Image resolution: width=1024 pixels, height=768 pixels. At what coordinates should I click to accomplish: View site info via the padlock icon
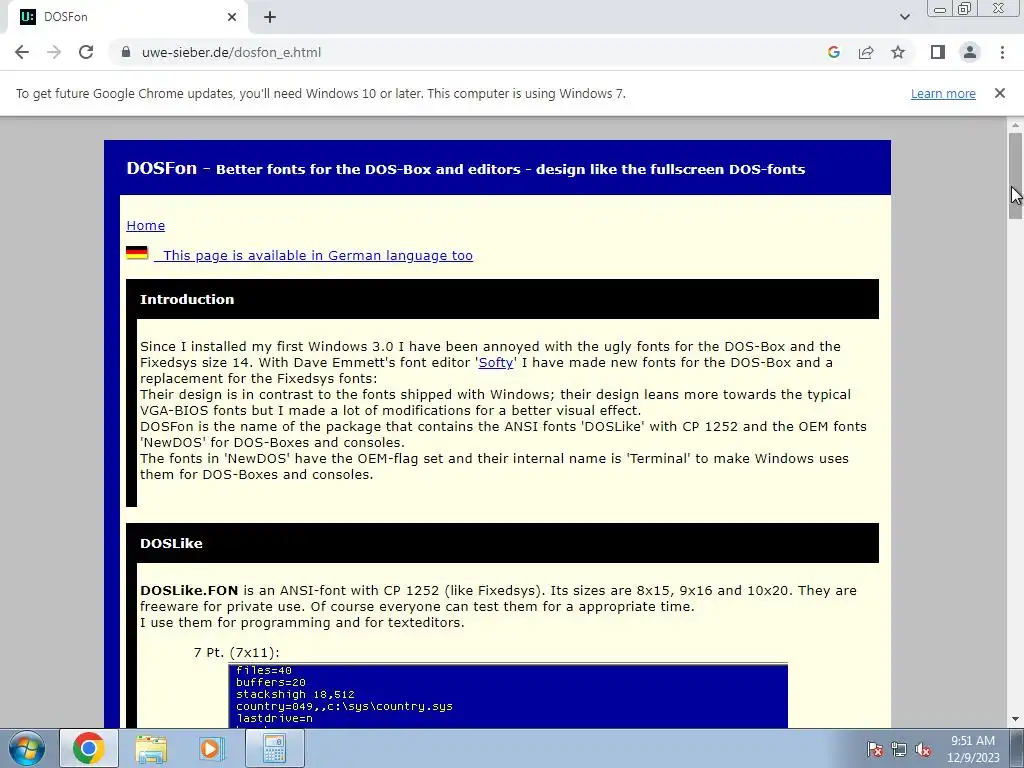point(126,52)
